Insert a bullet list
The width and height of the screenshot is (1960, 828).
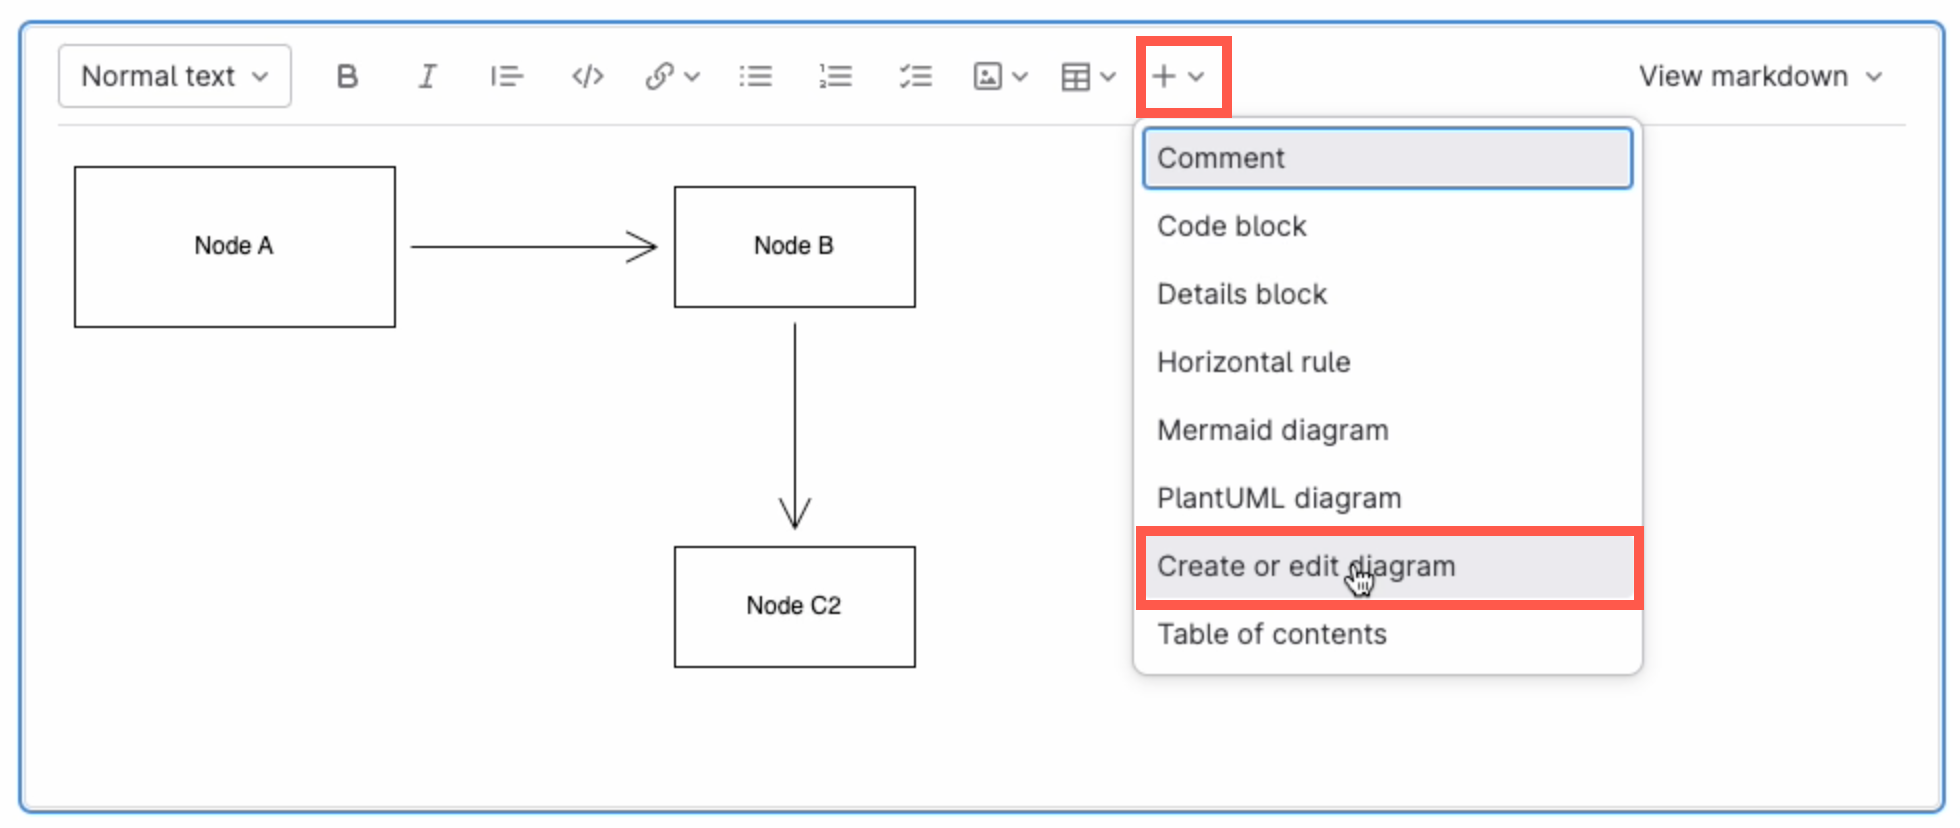click(x=756, y=75)
